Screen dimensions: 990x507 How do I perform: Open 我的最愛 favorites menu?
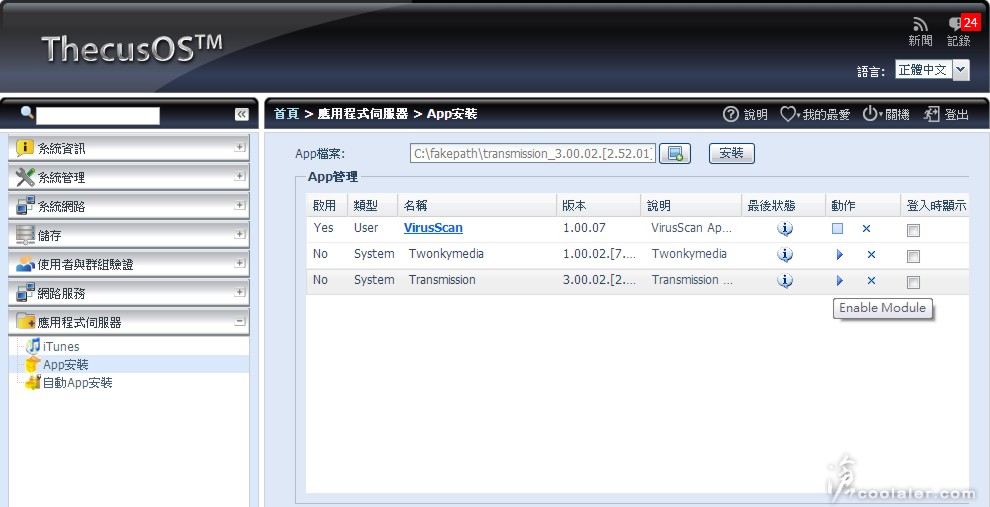pyautogui.click(x=815, y=114)
